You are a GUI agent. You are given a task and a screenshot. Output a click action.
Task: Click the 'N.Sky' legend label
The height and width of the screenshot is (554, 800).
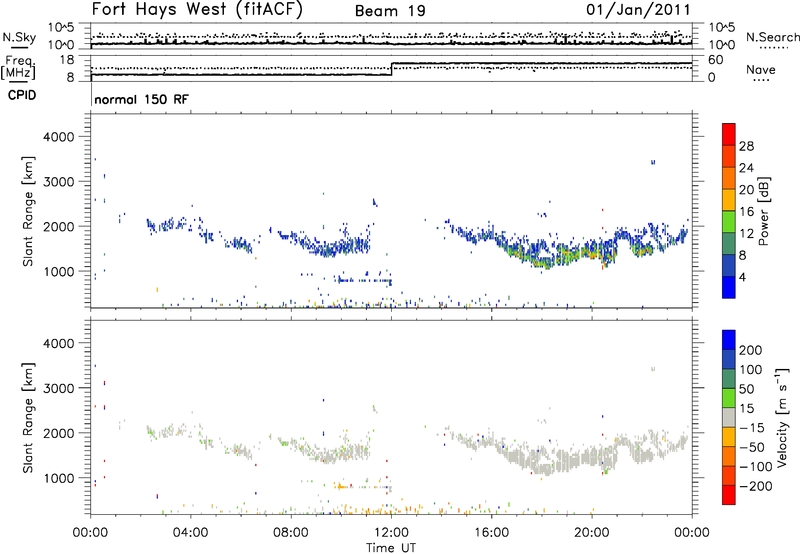click(x=19, y=37)
